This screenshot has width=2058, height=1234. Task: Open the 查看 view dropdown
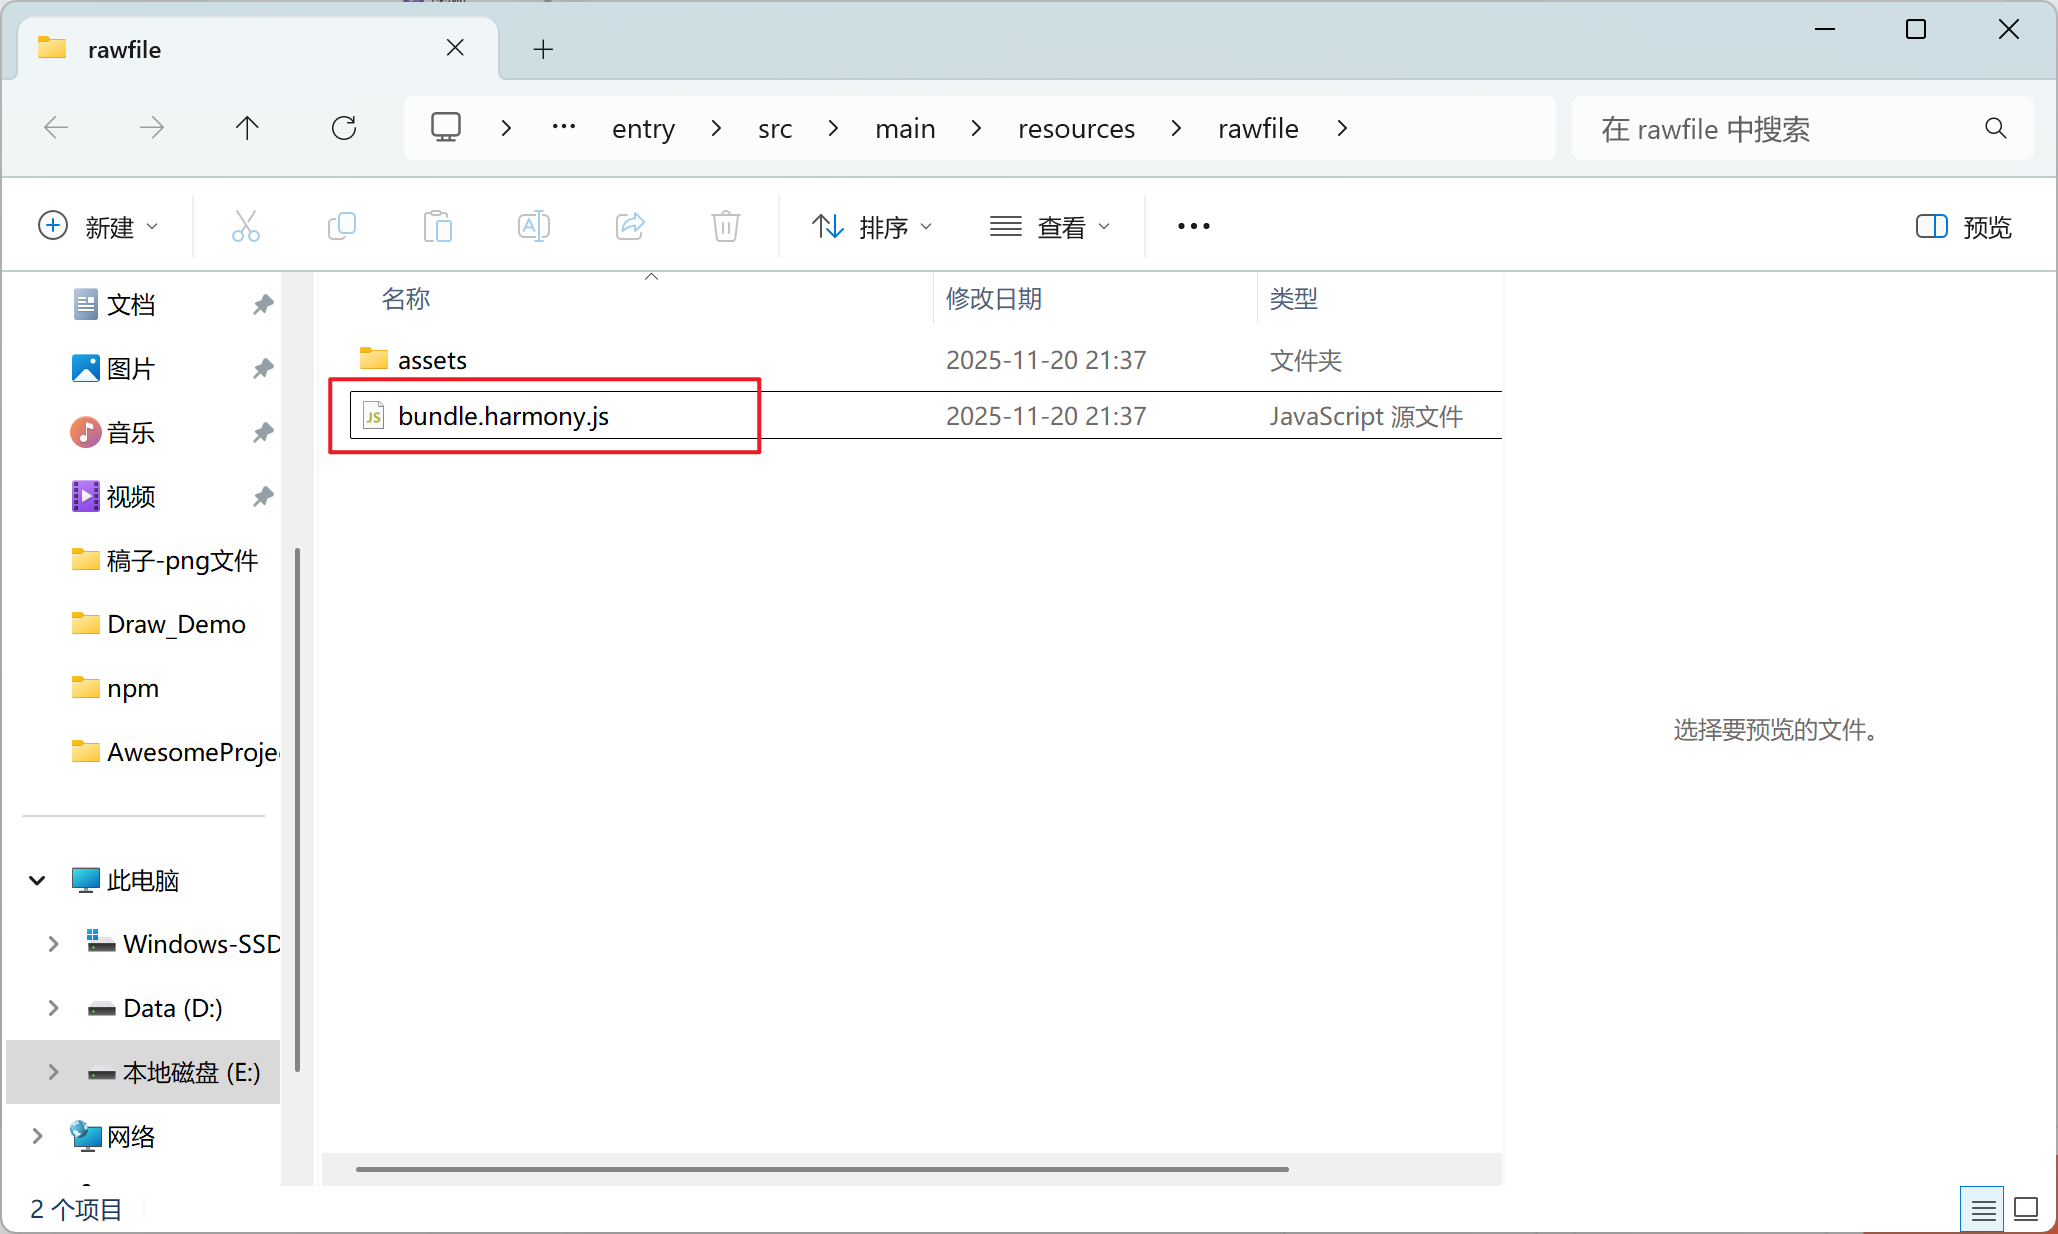pos(1050,227)
